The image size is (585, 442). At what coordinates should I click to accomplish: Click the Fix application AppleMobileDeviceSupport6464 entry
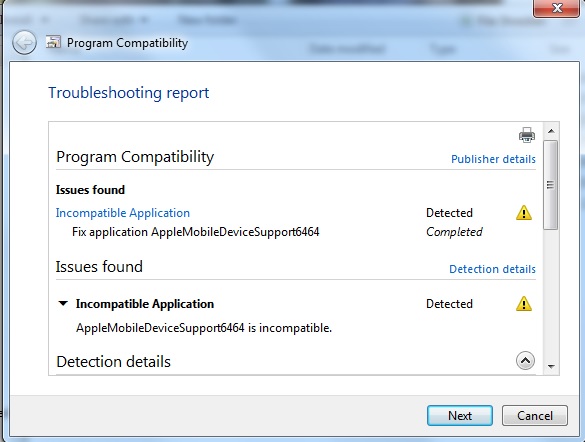(195, 232)
